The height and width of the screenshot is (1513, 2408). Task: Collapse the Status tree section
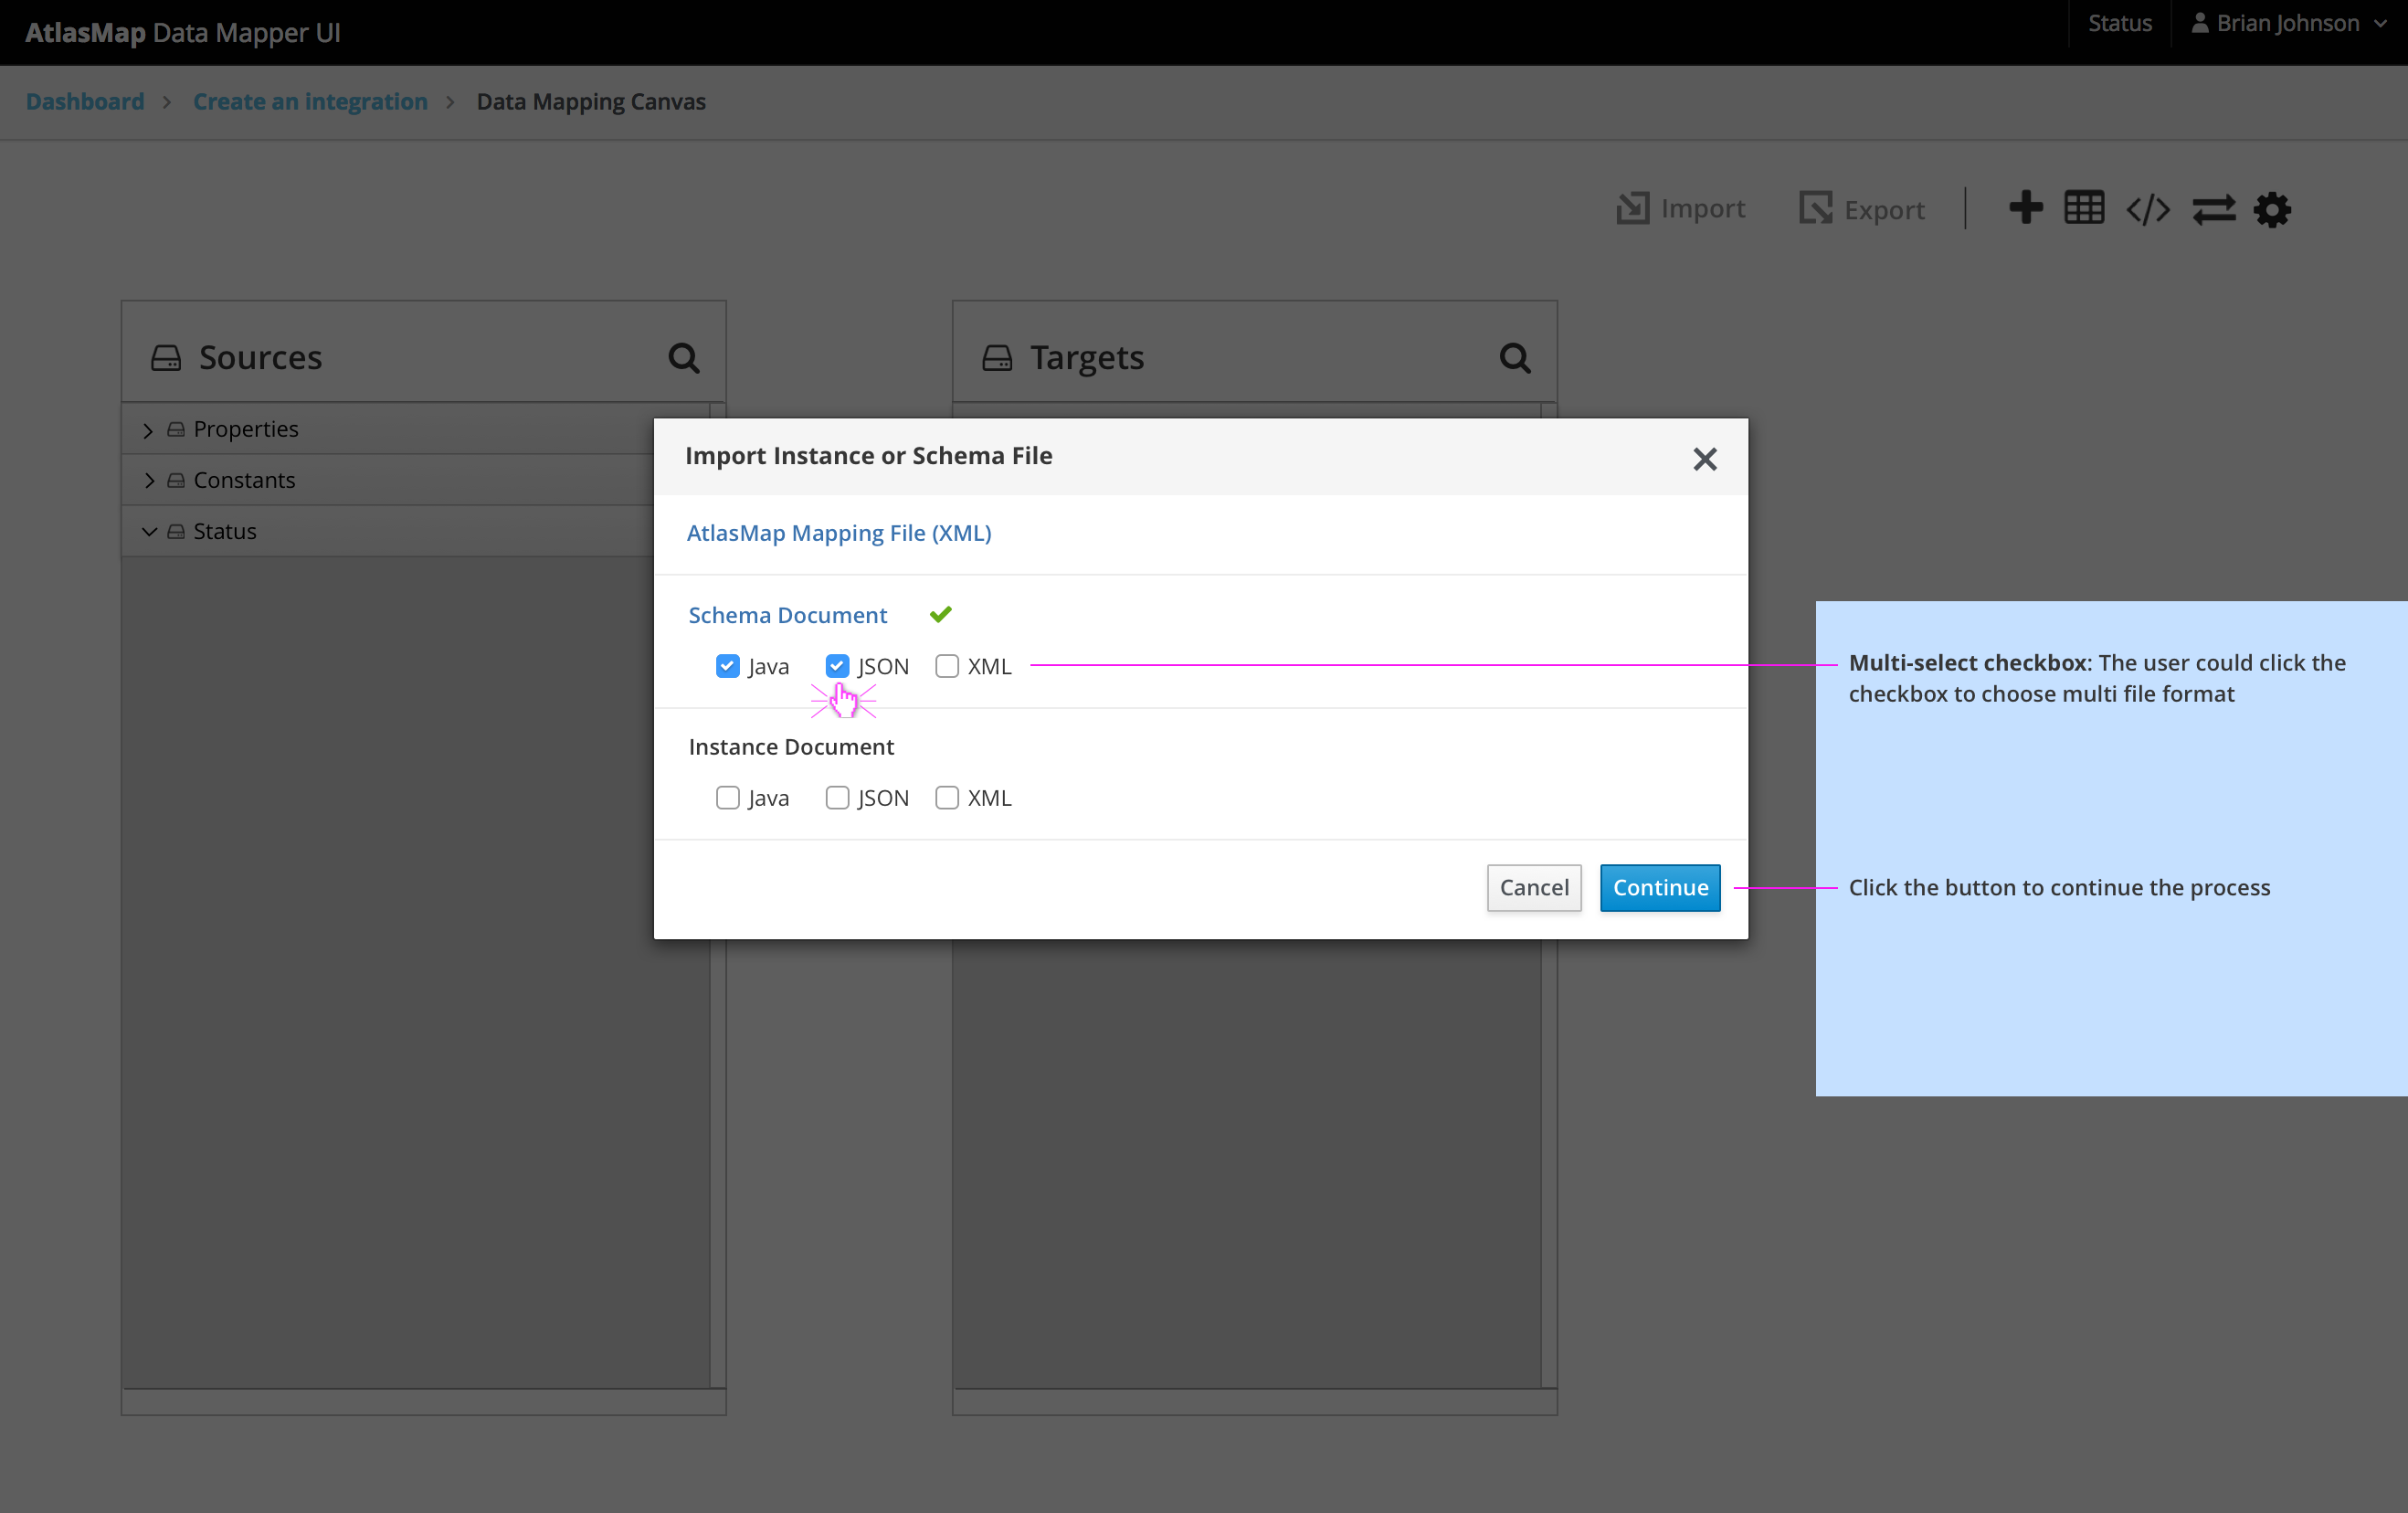pyautogui.click(x=149, y=531)
